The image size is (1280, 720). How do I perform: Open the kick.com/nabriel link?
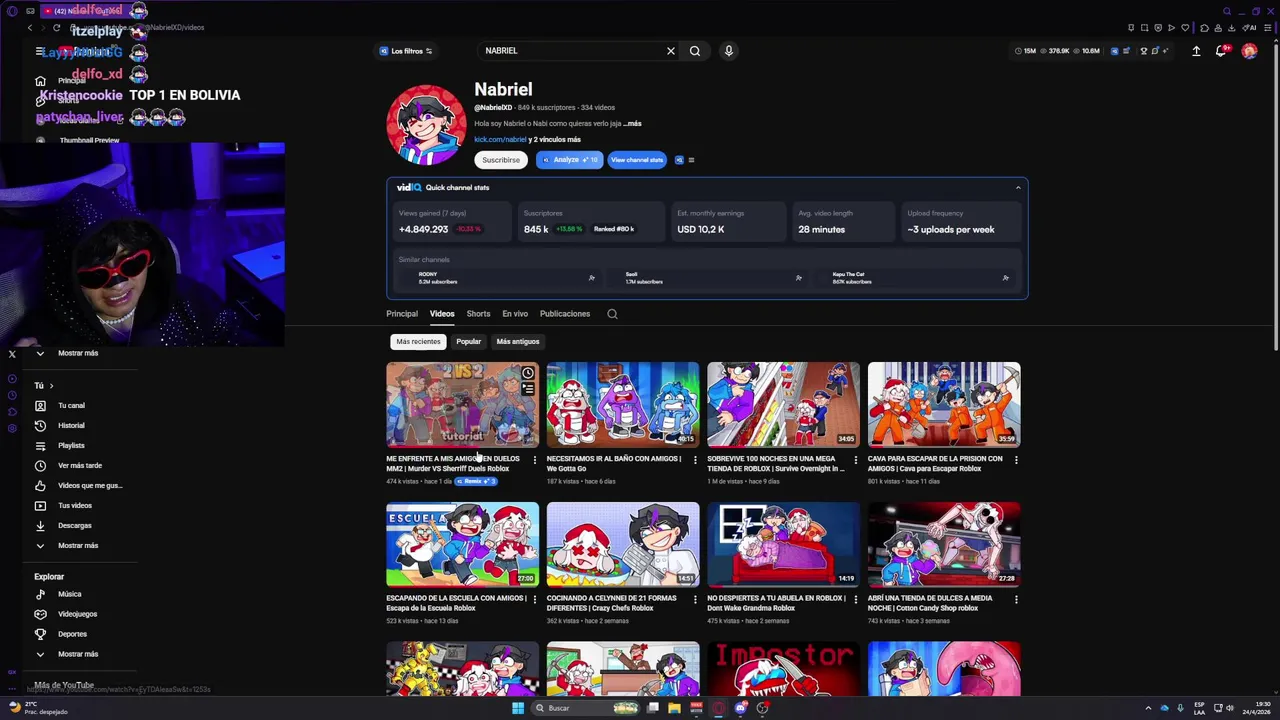[x=500, y=140]
